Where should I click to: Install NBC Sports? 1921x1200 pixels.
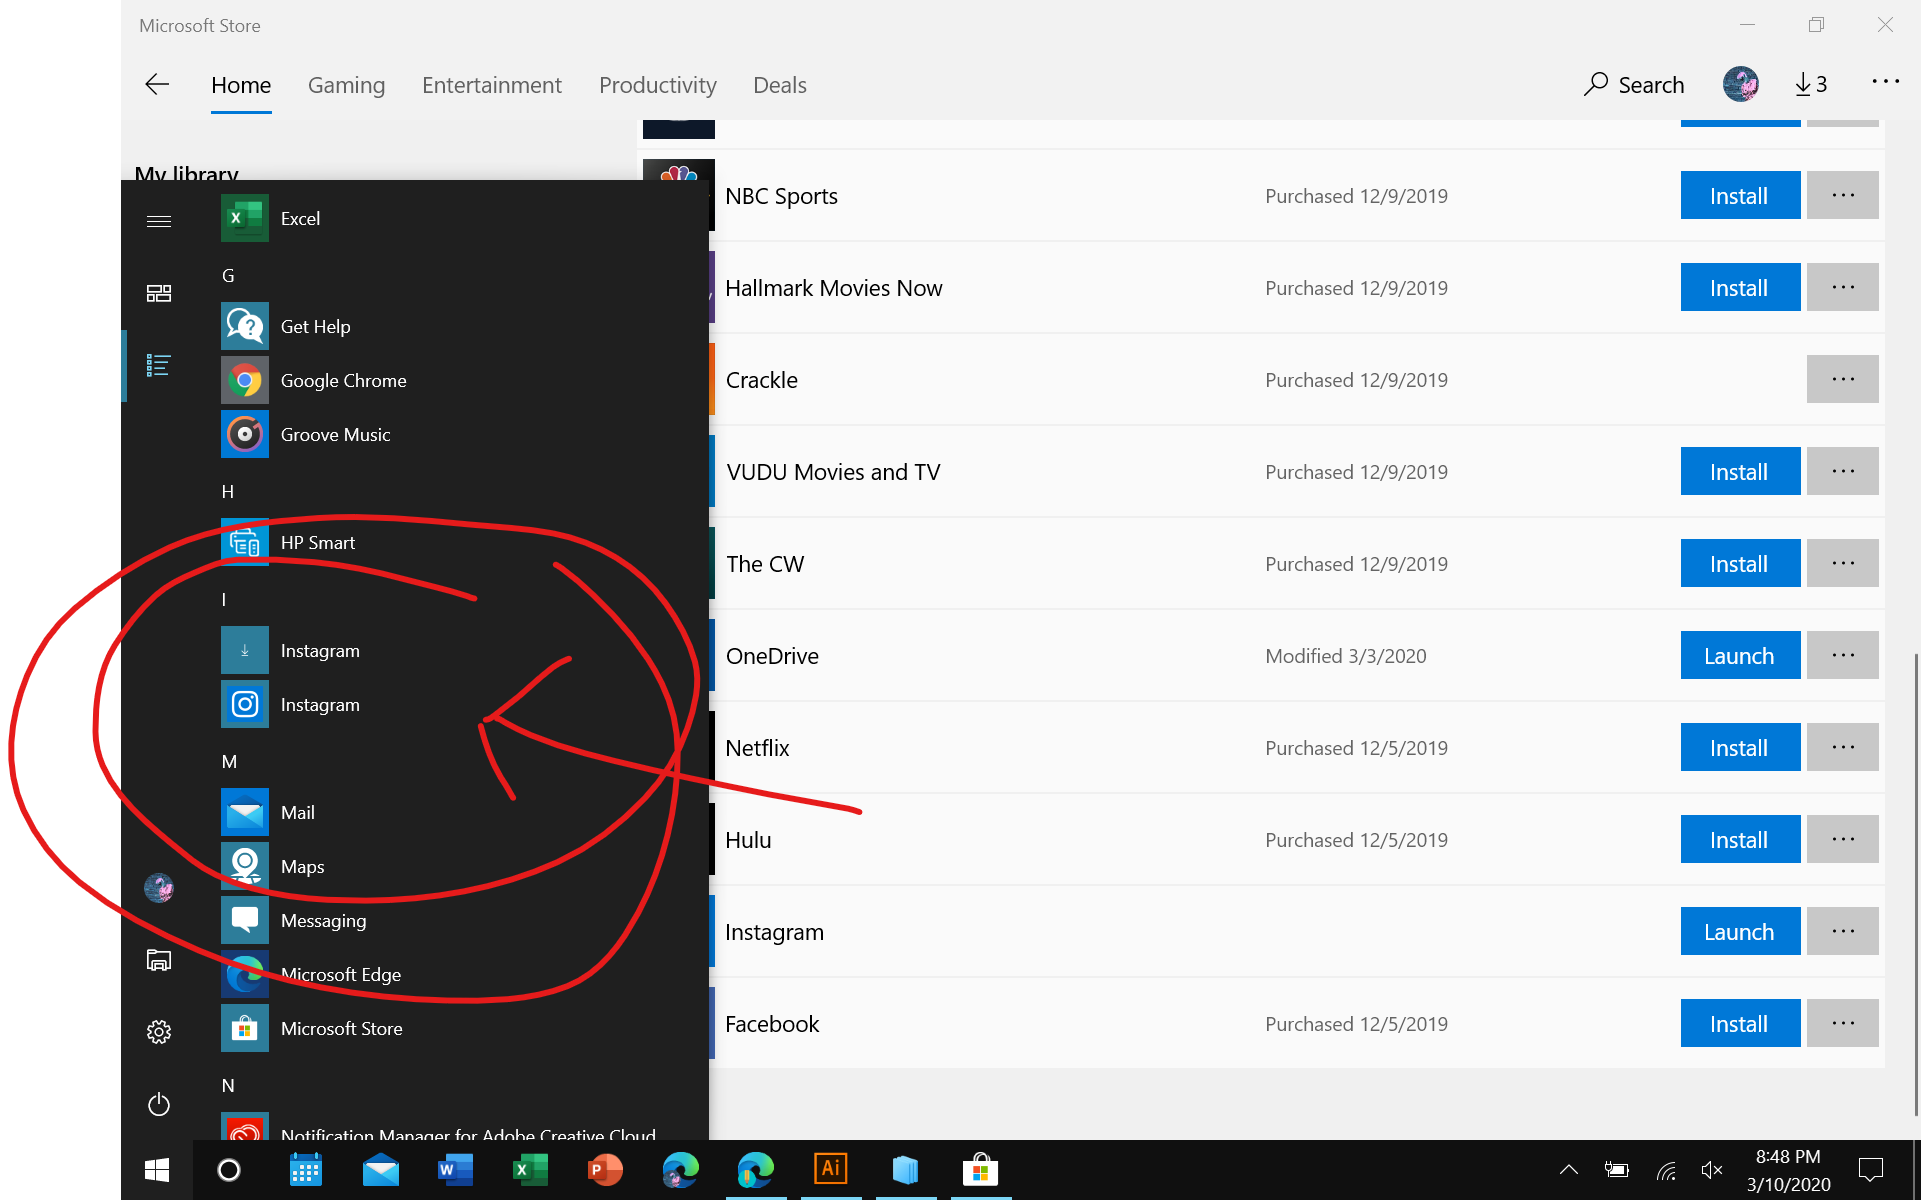coord(1740,195)
